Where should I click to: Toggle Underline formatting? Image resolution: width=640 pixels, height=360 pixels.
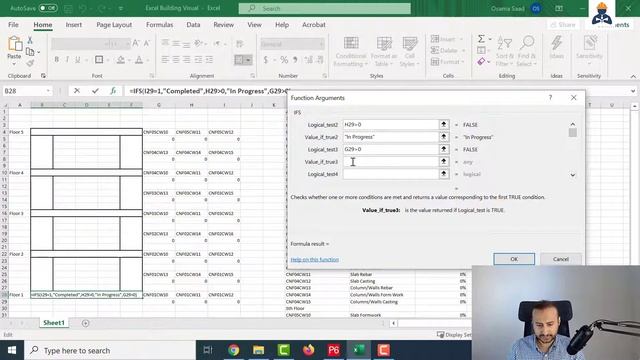78,60
